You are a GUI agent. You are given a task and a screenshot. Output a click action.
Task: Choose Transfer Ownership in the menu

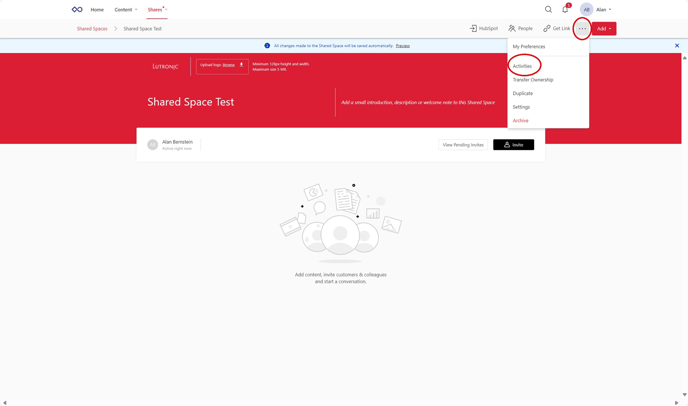point(533,80)
